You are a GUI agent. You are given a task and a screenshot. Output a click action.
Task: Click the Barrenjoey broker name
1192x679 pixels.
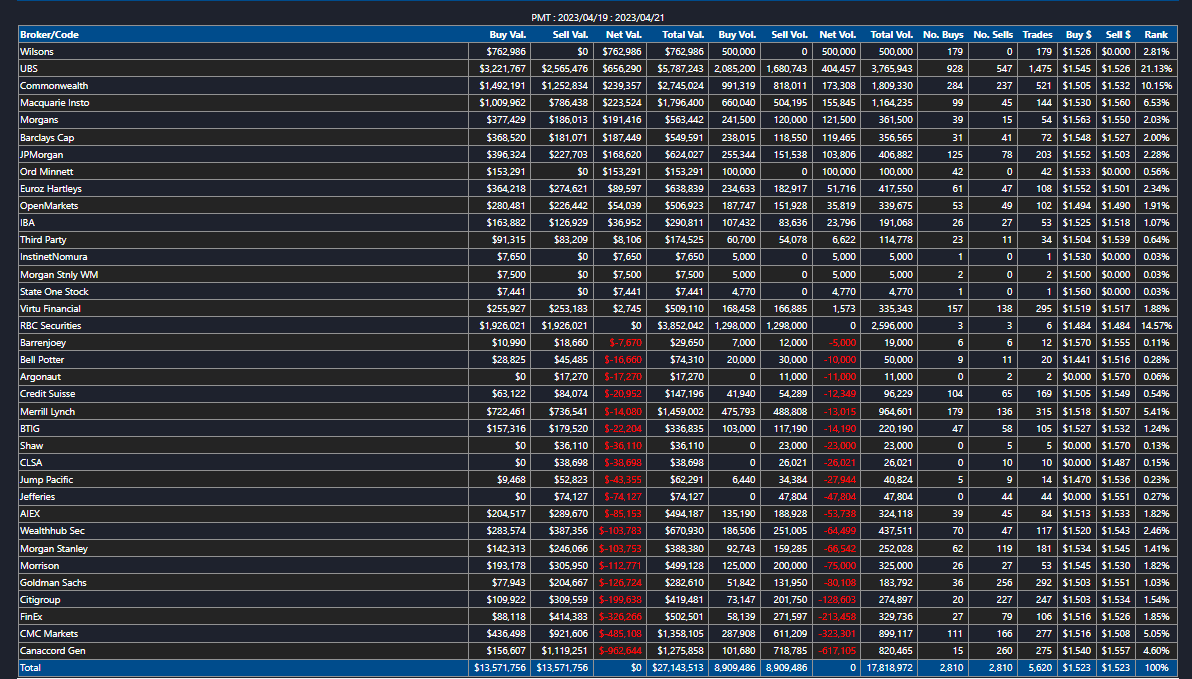tap(43, 343)
